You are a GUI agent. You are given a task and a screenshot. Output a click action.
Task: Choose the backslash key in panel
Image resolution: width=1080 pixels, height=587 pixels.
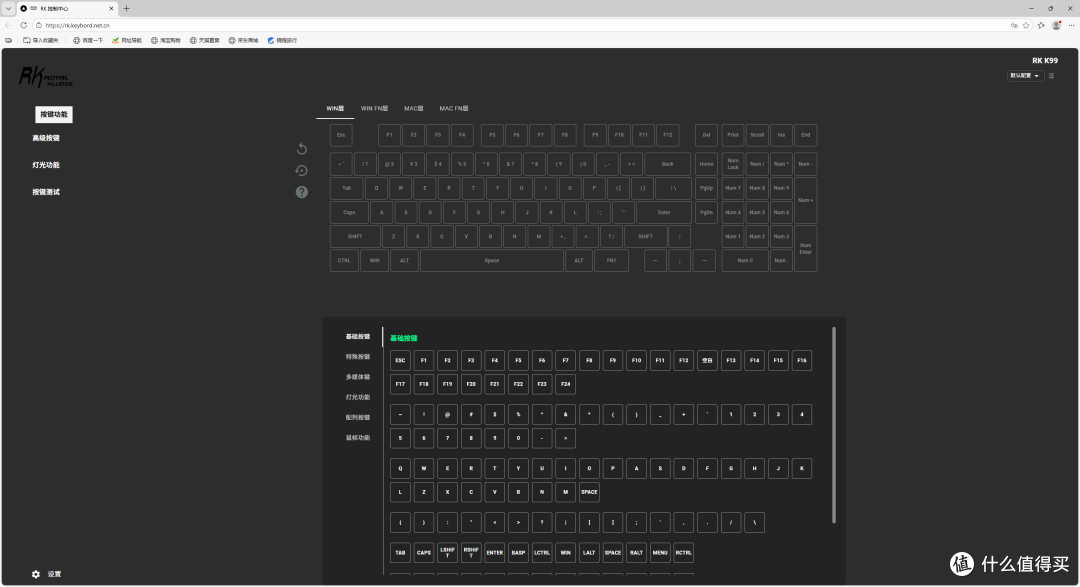[x=754, y=522]
